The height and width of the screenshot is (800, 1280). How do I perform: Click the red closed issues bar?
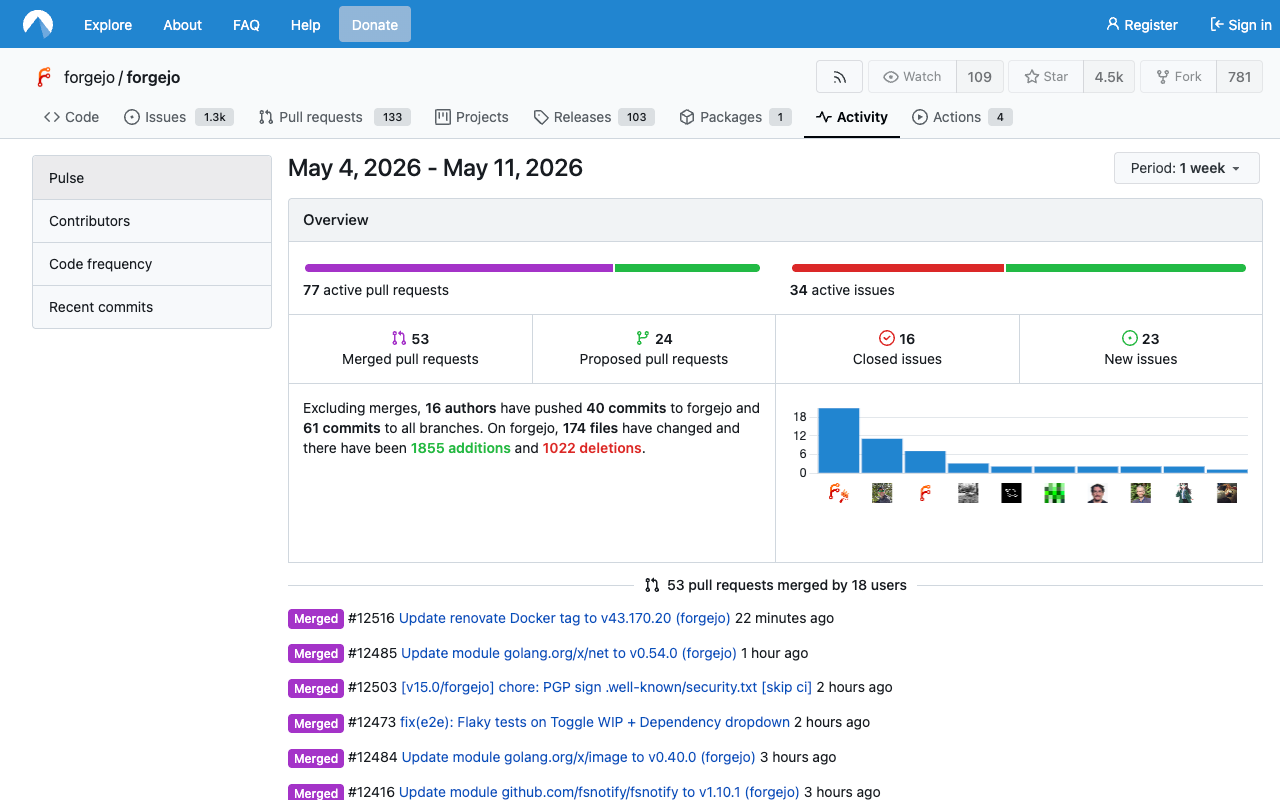point(898,268)
